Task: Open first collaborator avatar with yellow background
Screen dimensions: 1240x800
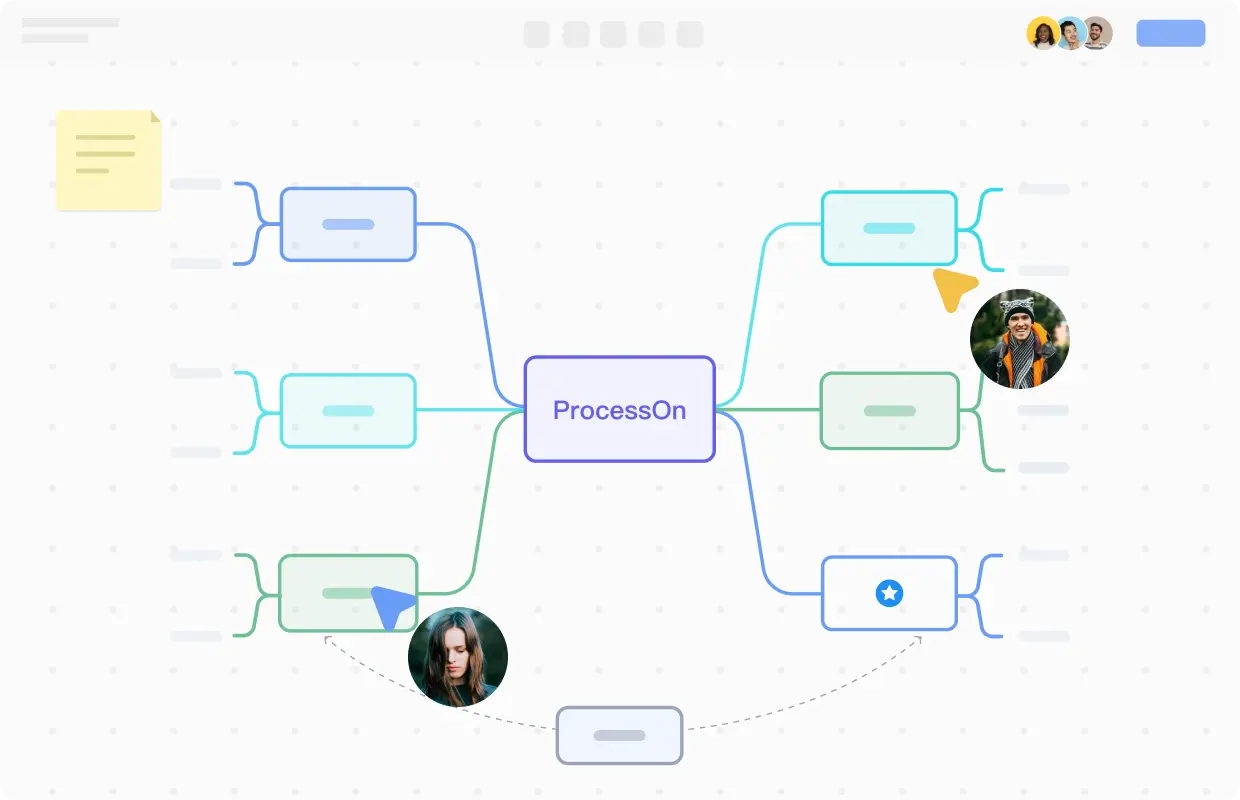Action: 1043,34
